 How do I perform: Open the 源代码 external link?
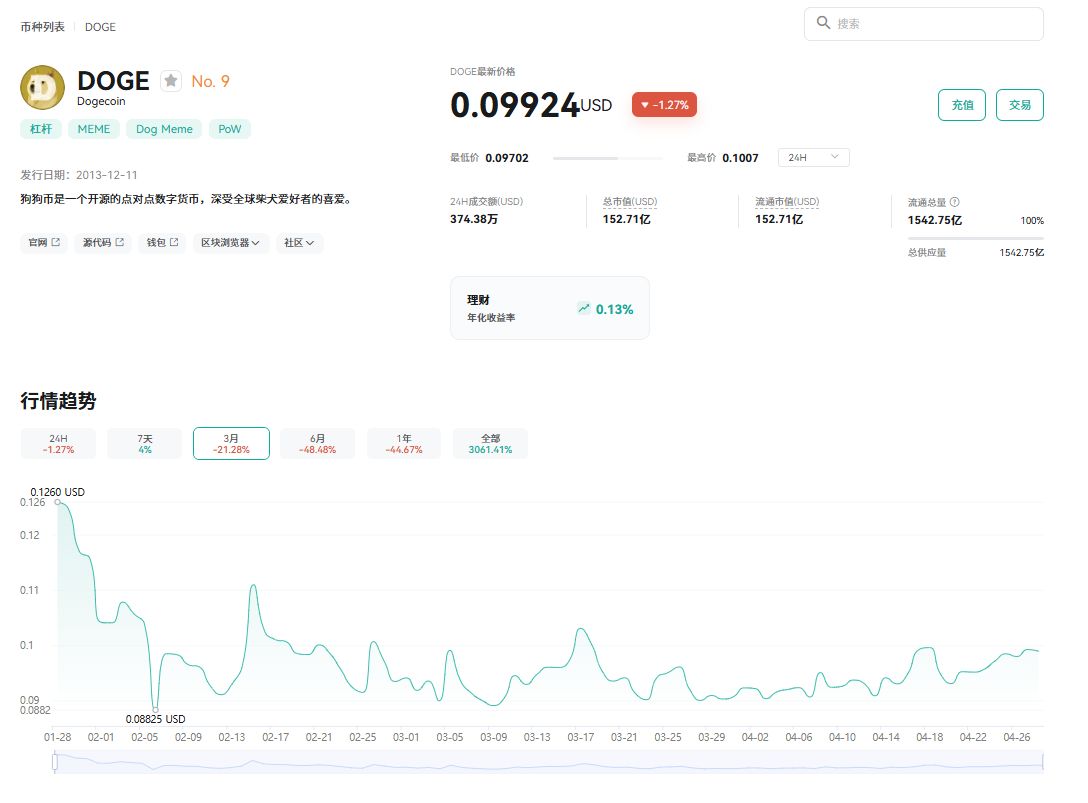pos(103,242)
